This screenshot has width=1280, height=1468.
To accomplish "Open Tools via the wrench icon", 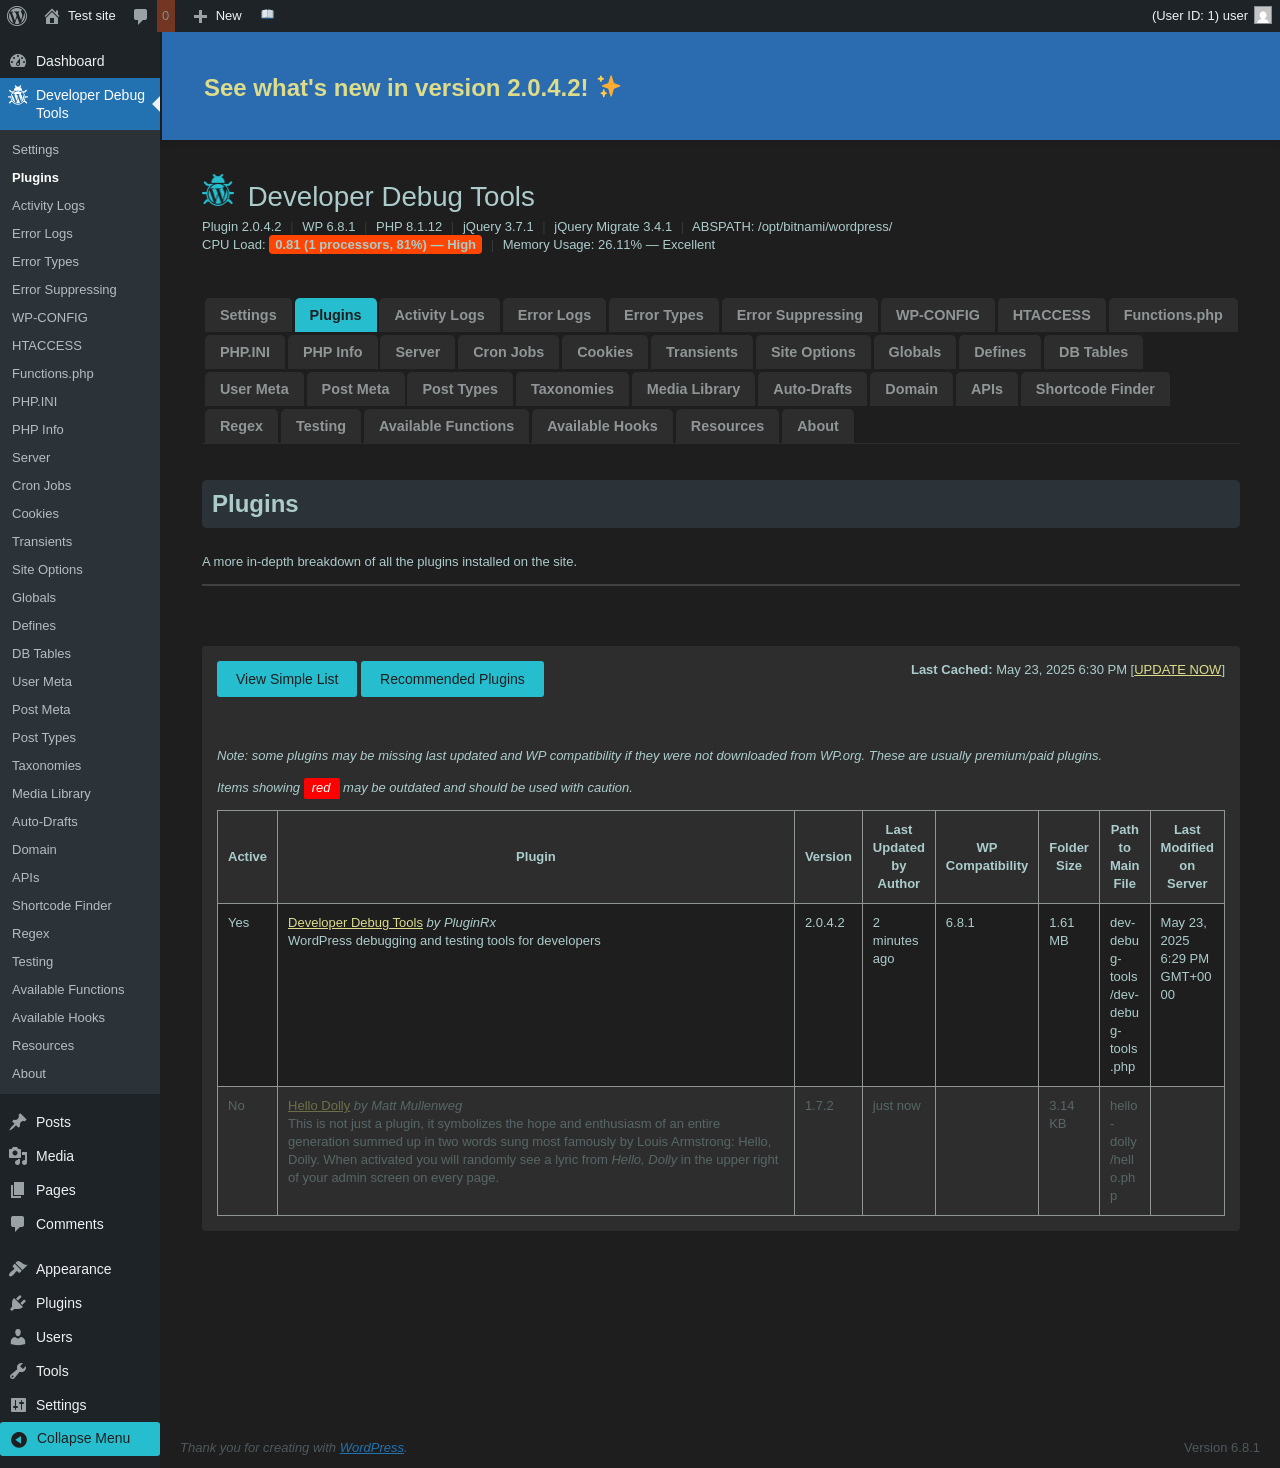I will tap(18, 1371).
